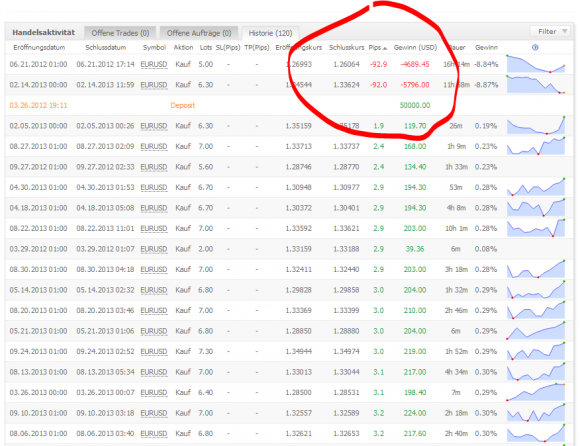The height and width of the screenshot is (446, 580).
Task: Click Gewinn percentage -8.87%
Action: click(486, 85)
